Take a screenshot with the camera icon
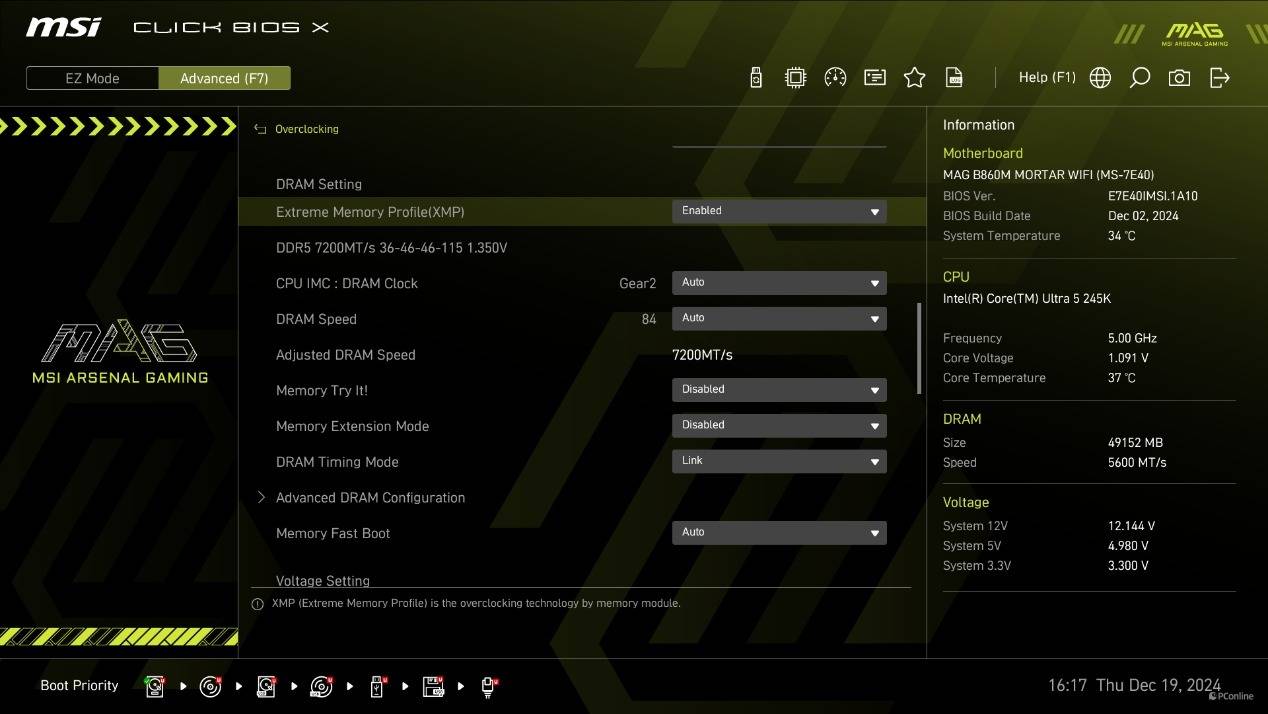The height and width of the screenshot is (714, 1268). (1179, 78)
